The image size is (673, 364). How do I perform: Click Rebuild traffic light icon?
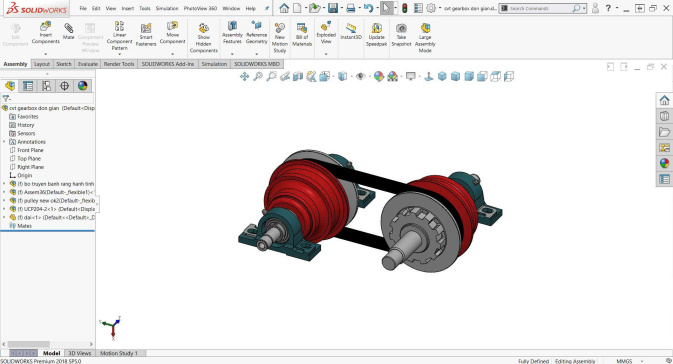tap(405, 8)
